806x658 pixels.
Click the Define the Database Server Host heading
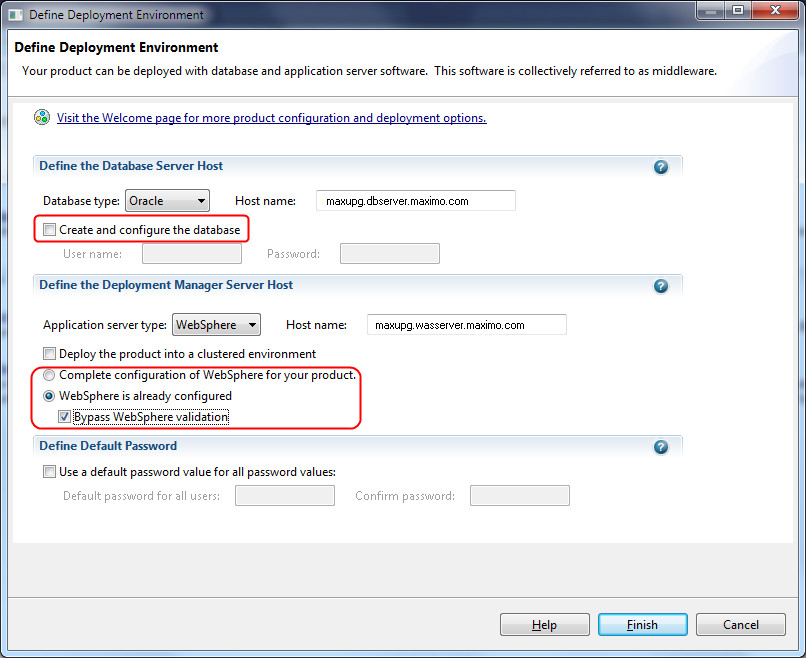pyautogui.click(x=131, y=166)
